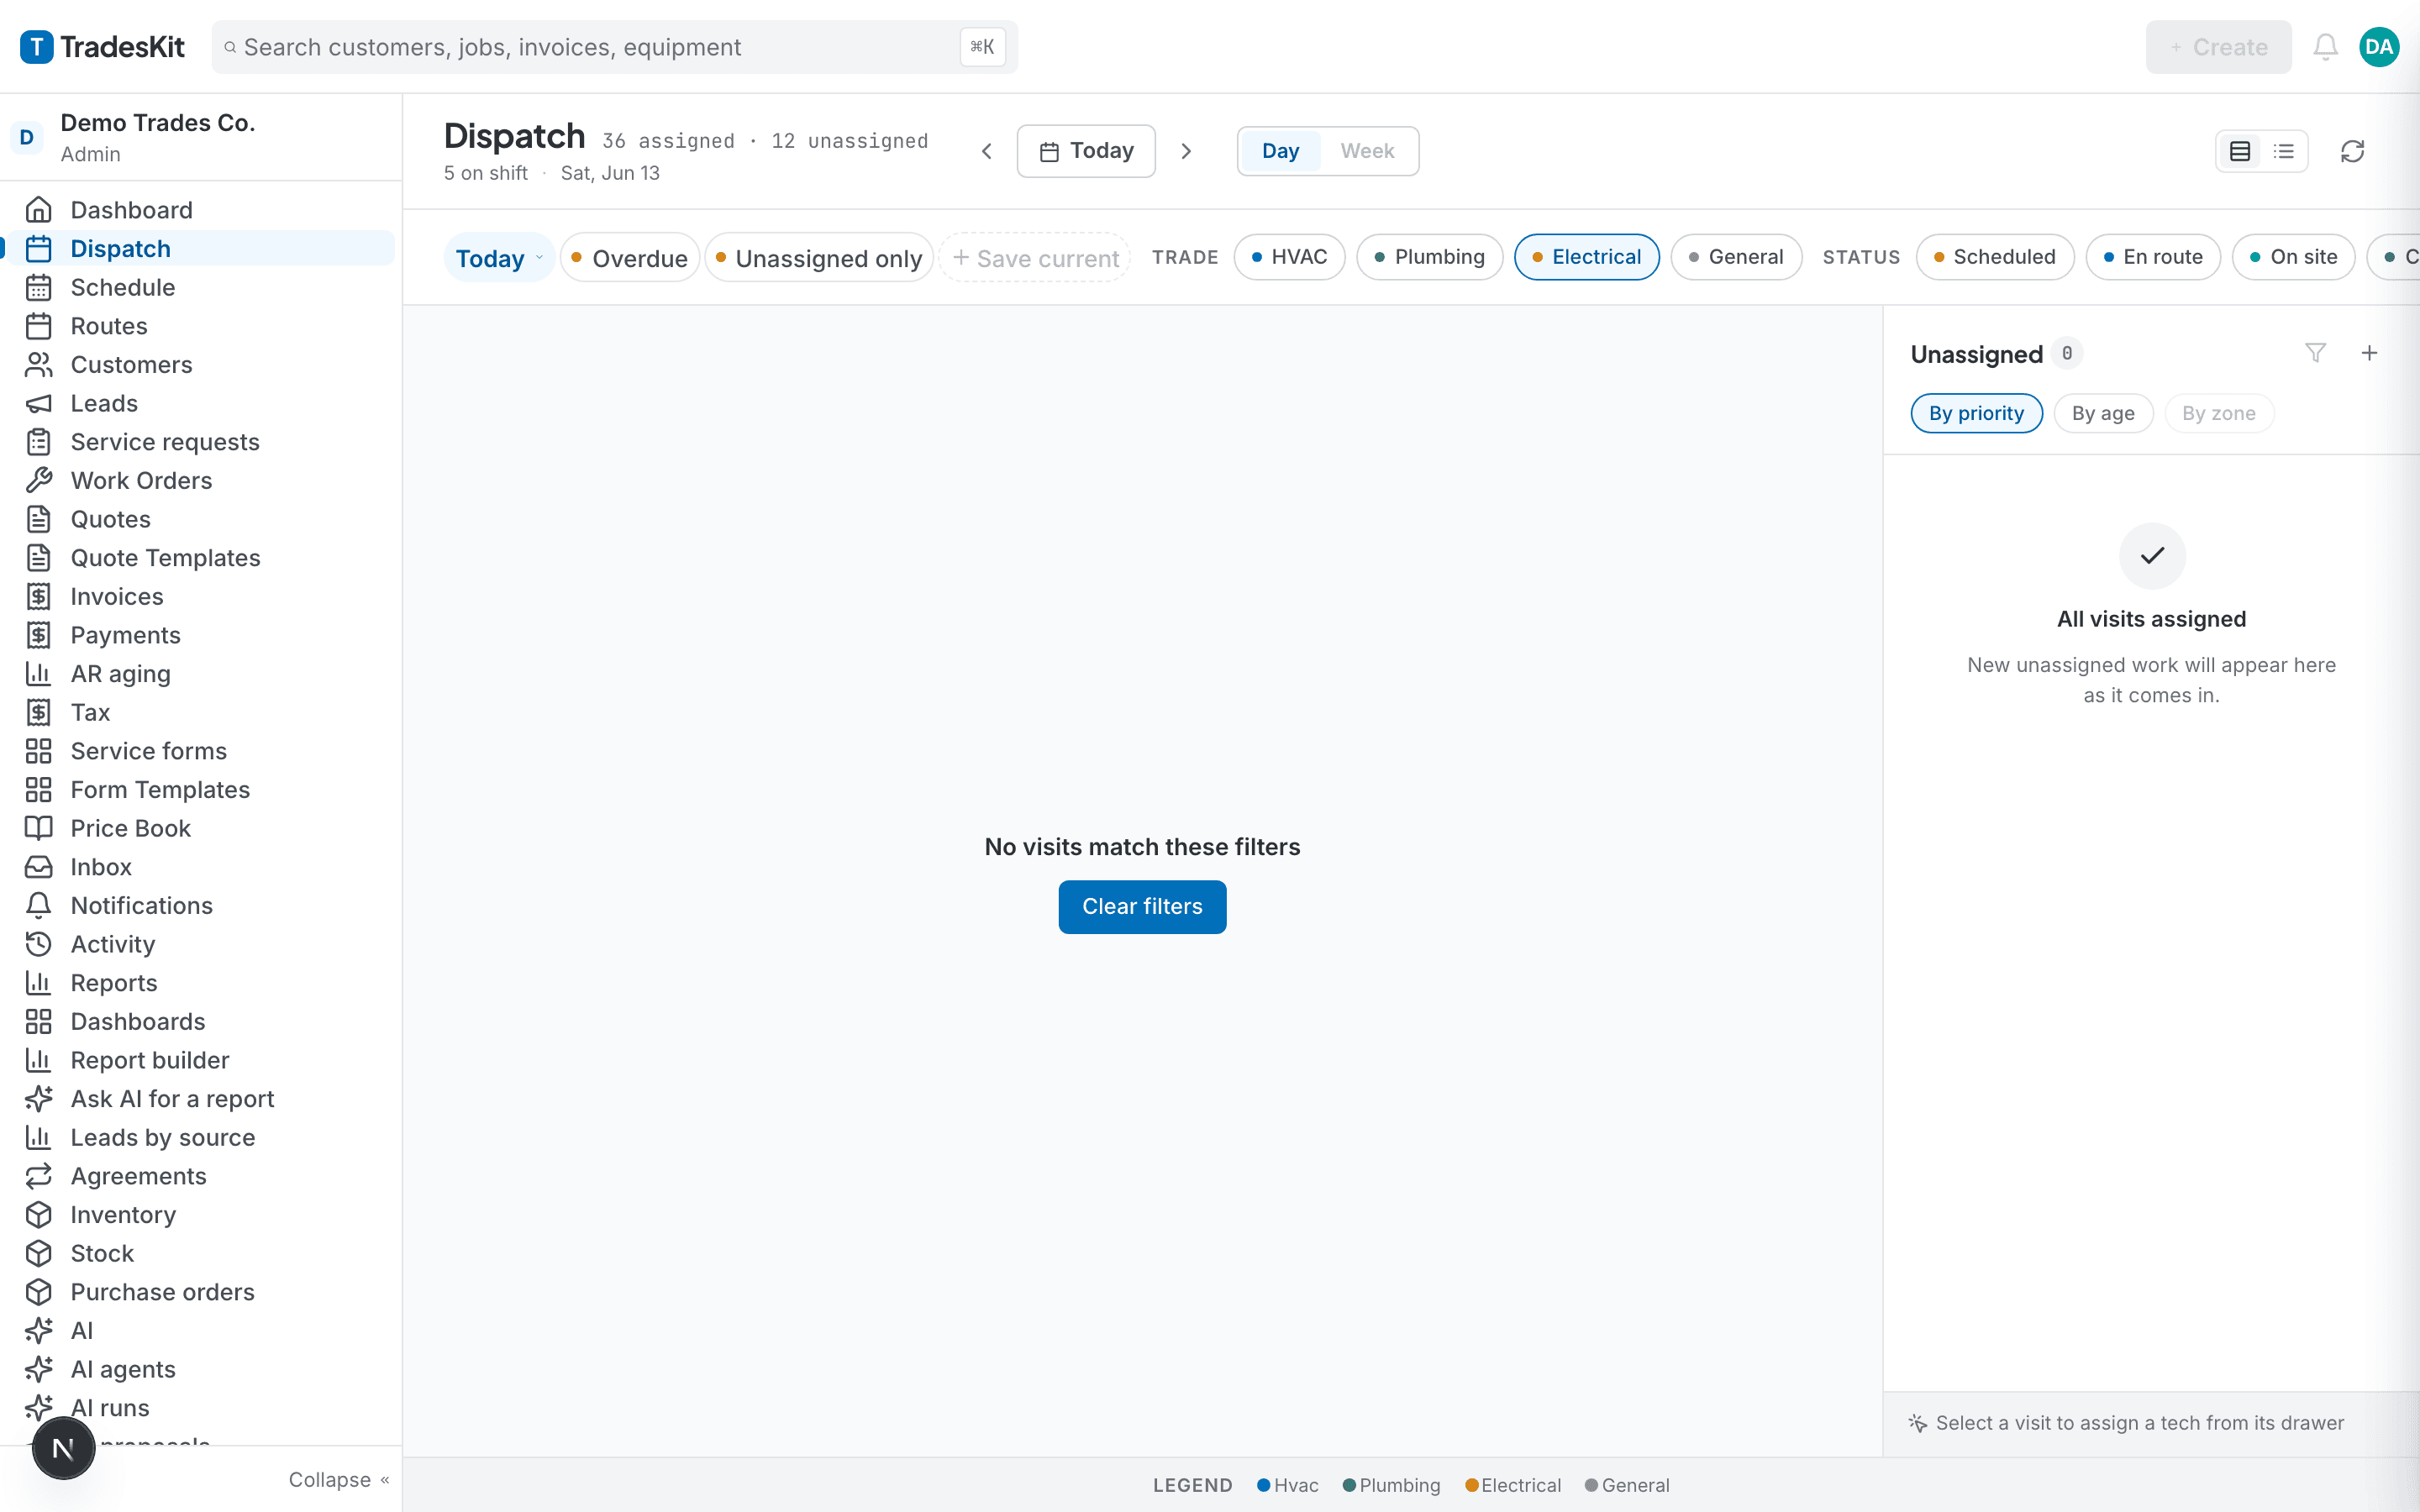Open the Today date picker
Viewport: 2420px width, 1512px height.
point(1086,151)
